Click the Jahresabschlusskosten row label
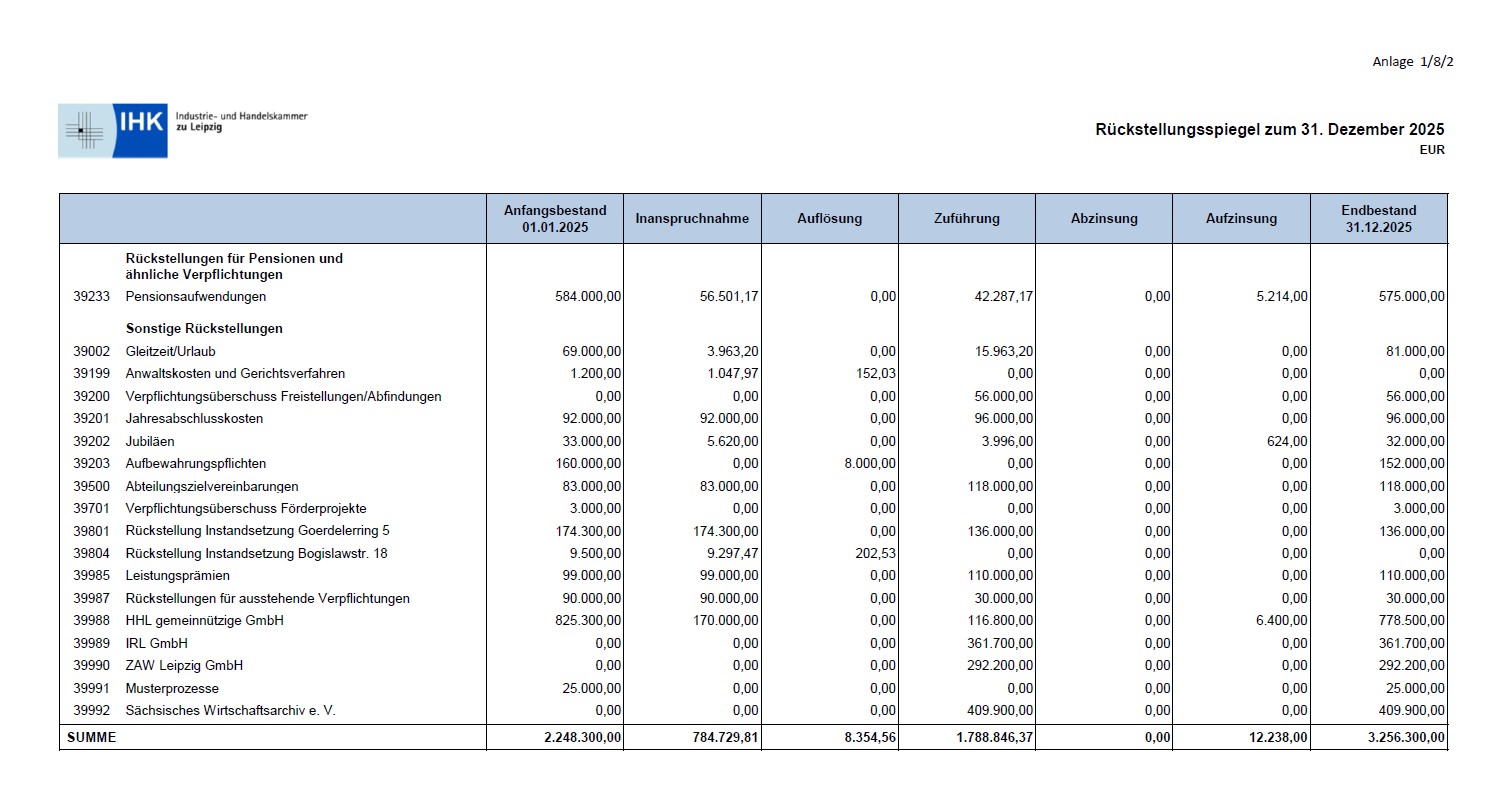 [194, 419]
